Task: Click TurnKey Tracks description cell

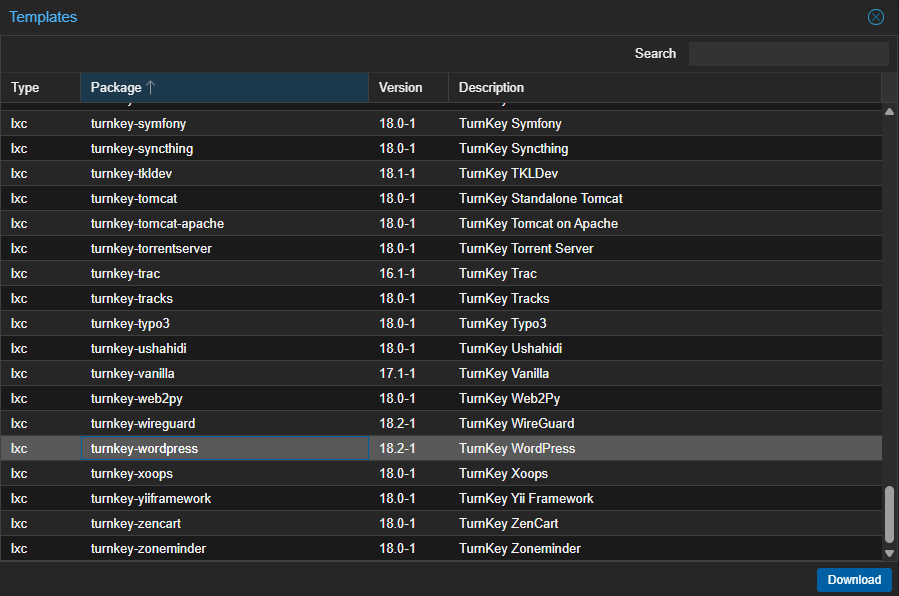Action: (x=665, y=299)
